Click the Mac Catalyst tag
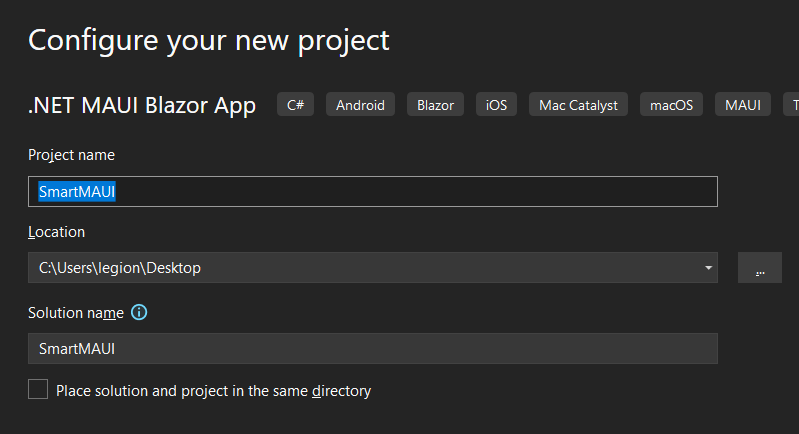 click(x=578, y=105)
